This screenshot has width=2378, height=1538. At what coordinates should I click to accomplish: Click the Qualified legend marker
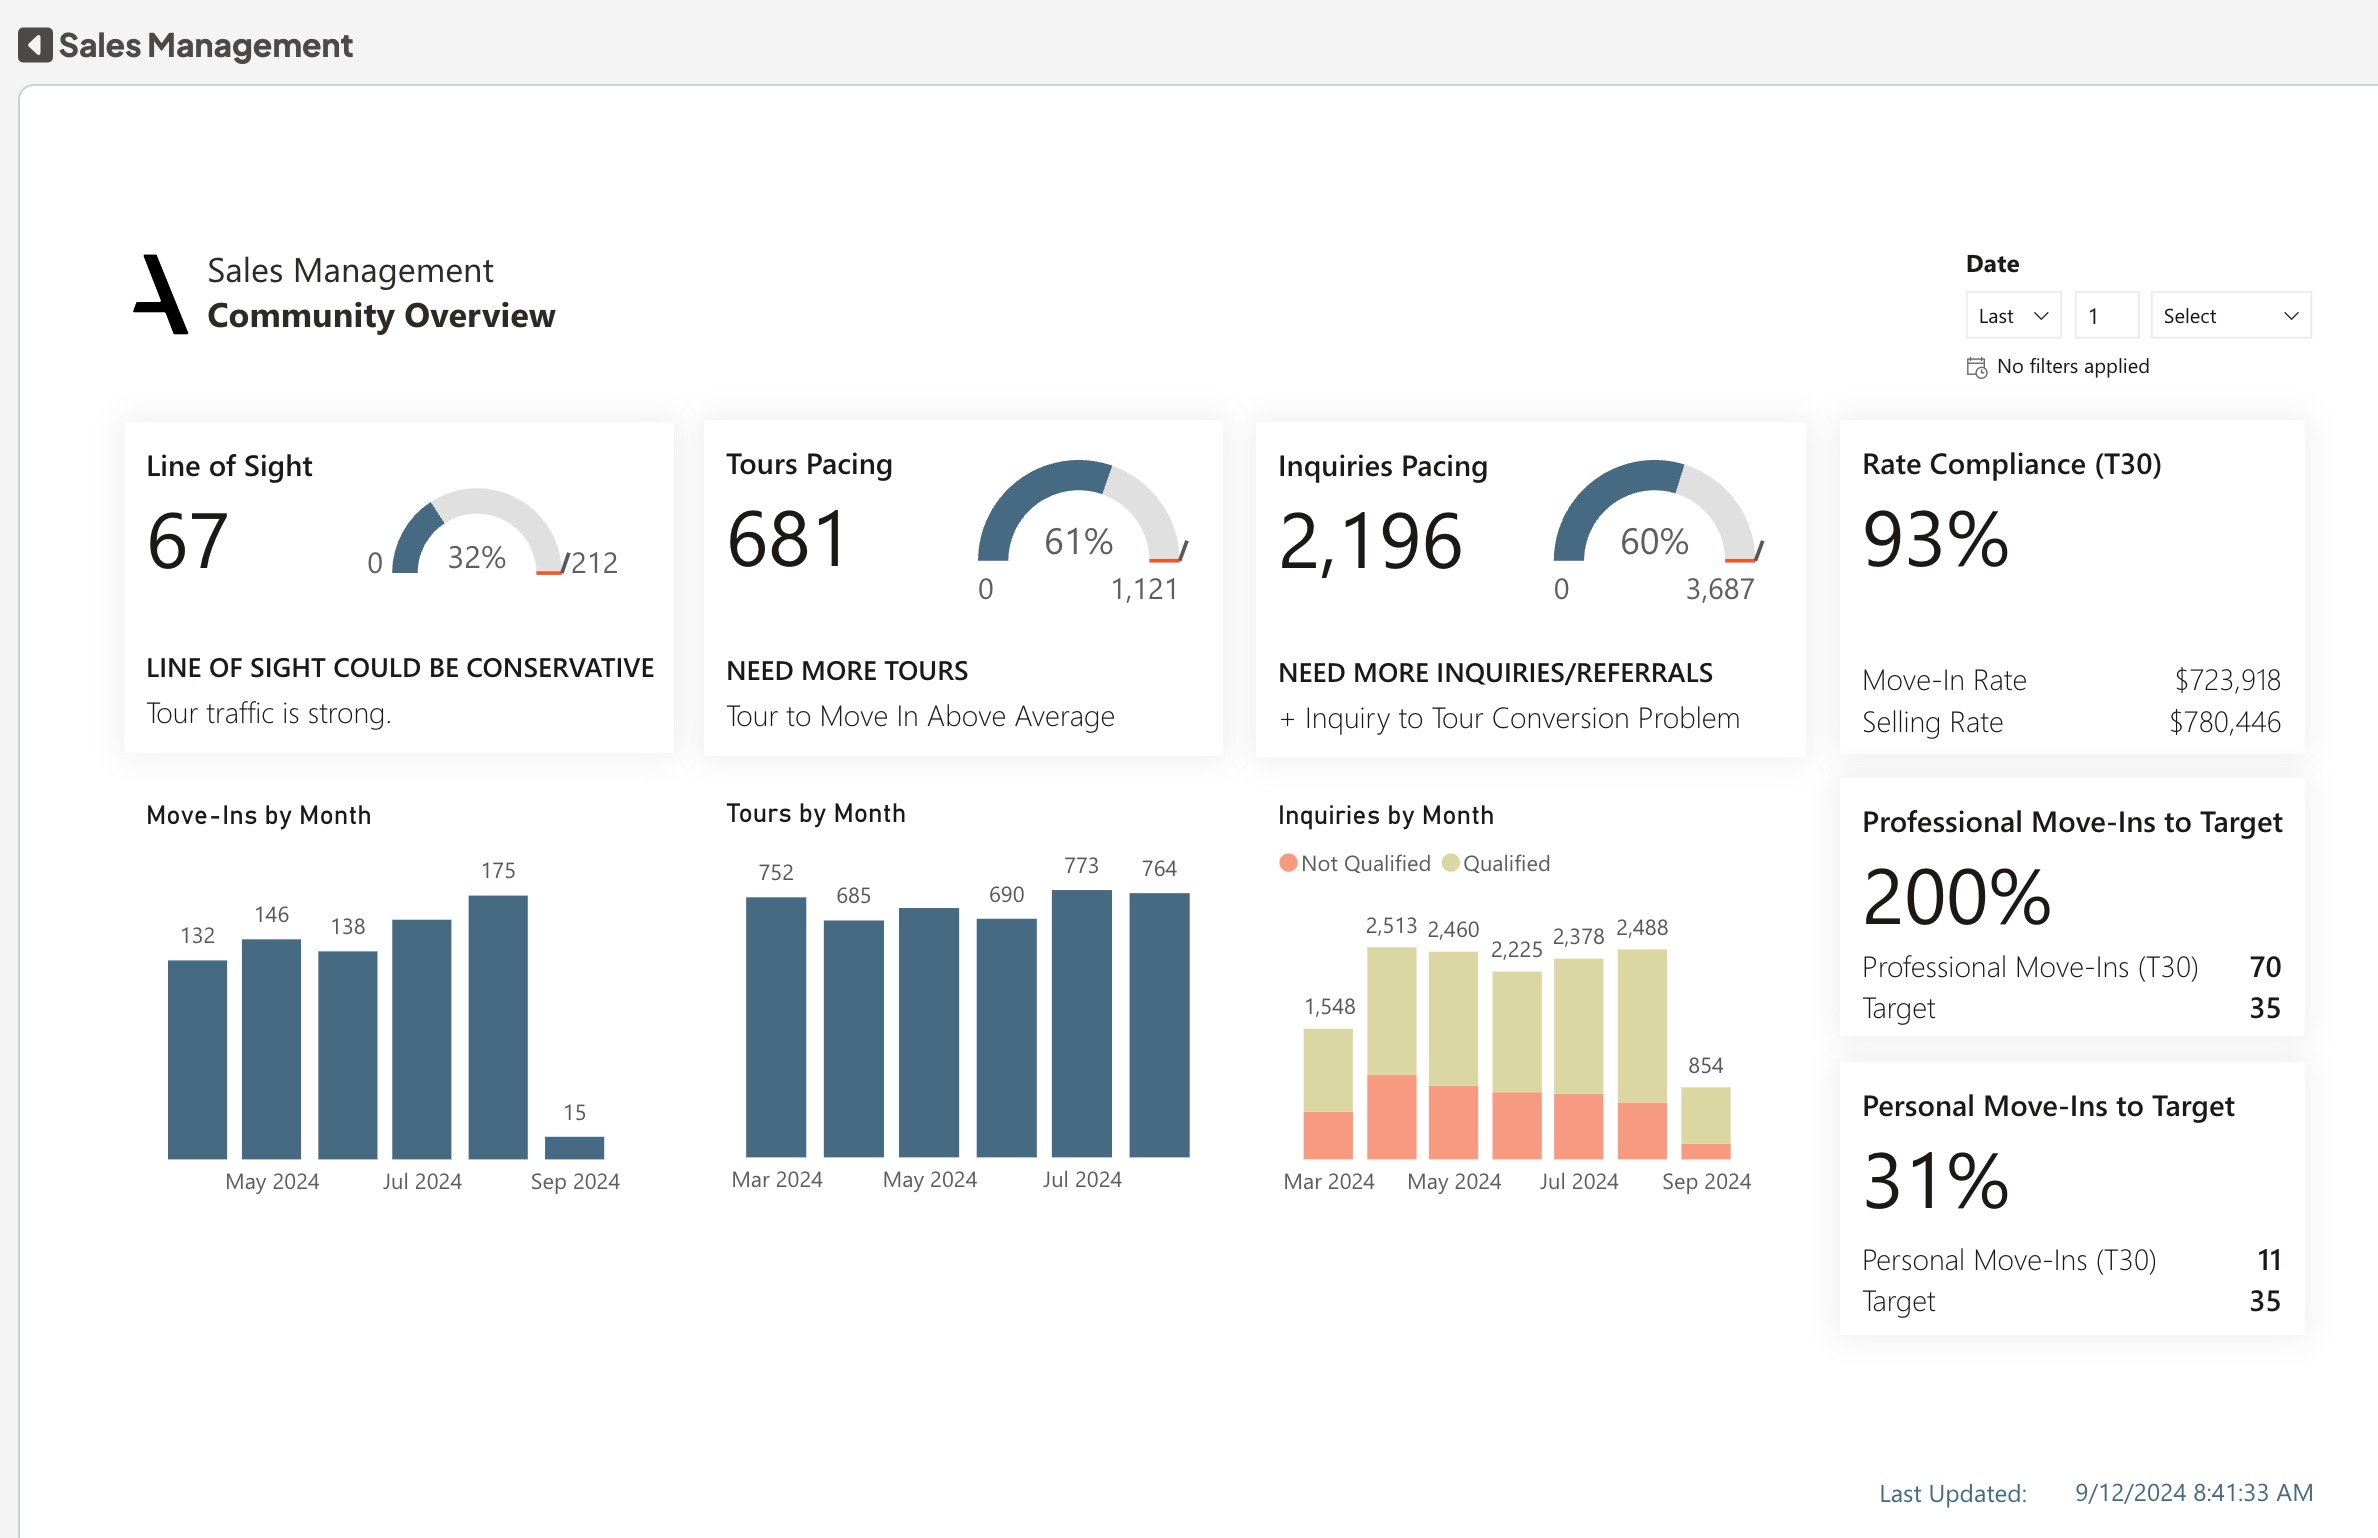[1450, 863]
